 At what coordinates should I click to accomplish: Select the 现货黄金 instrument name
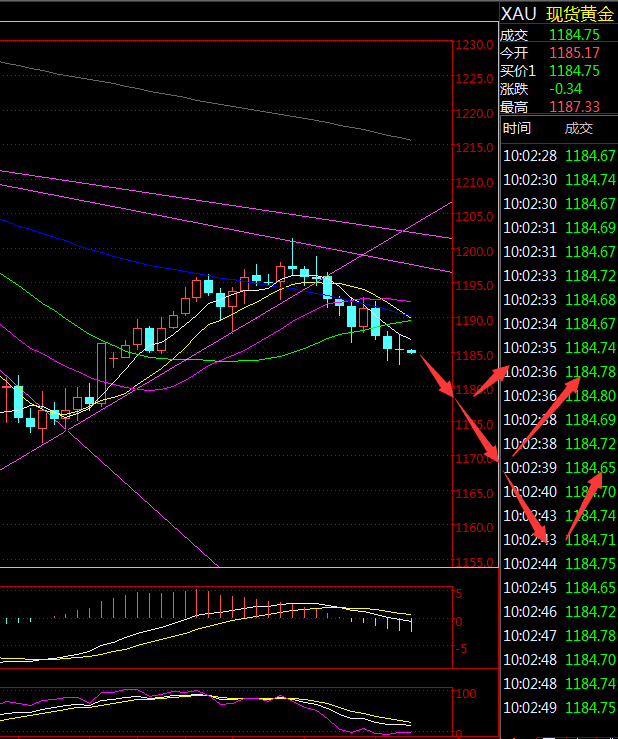coord(580,14)
